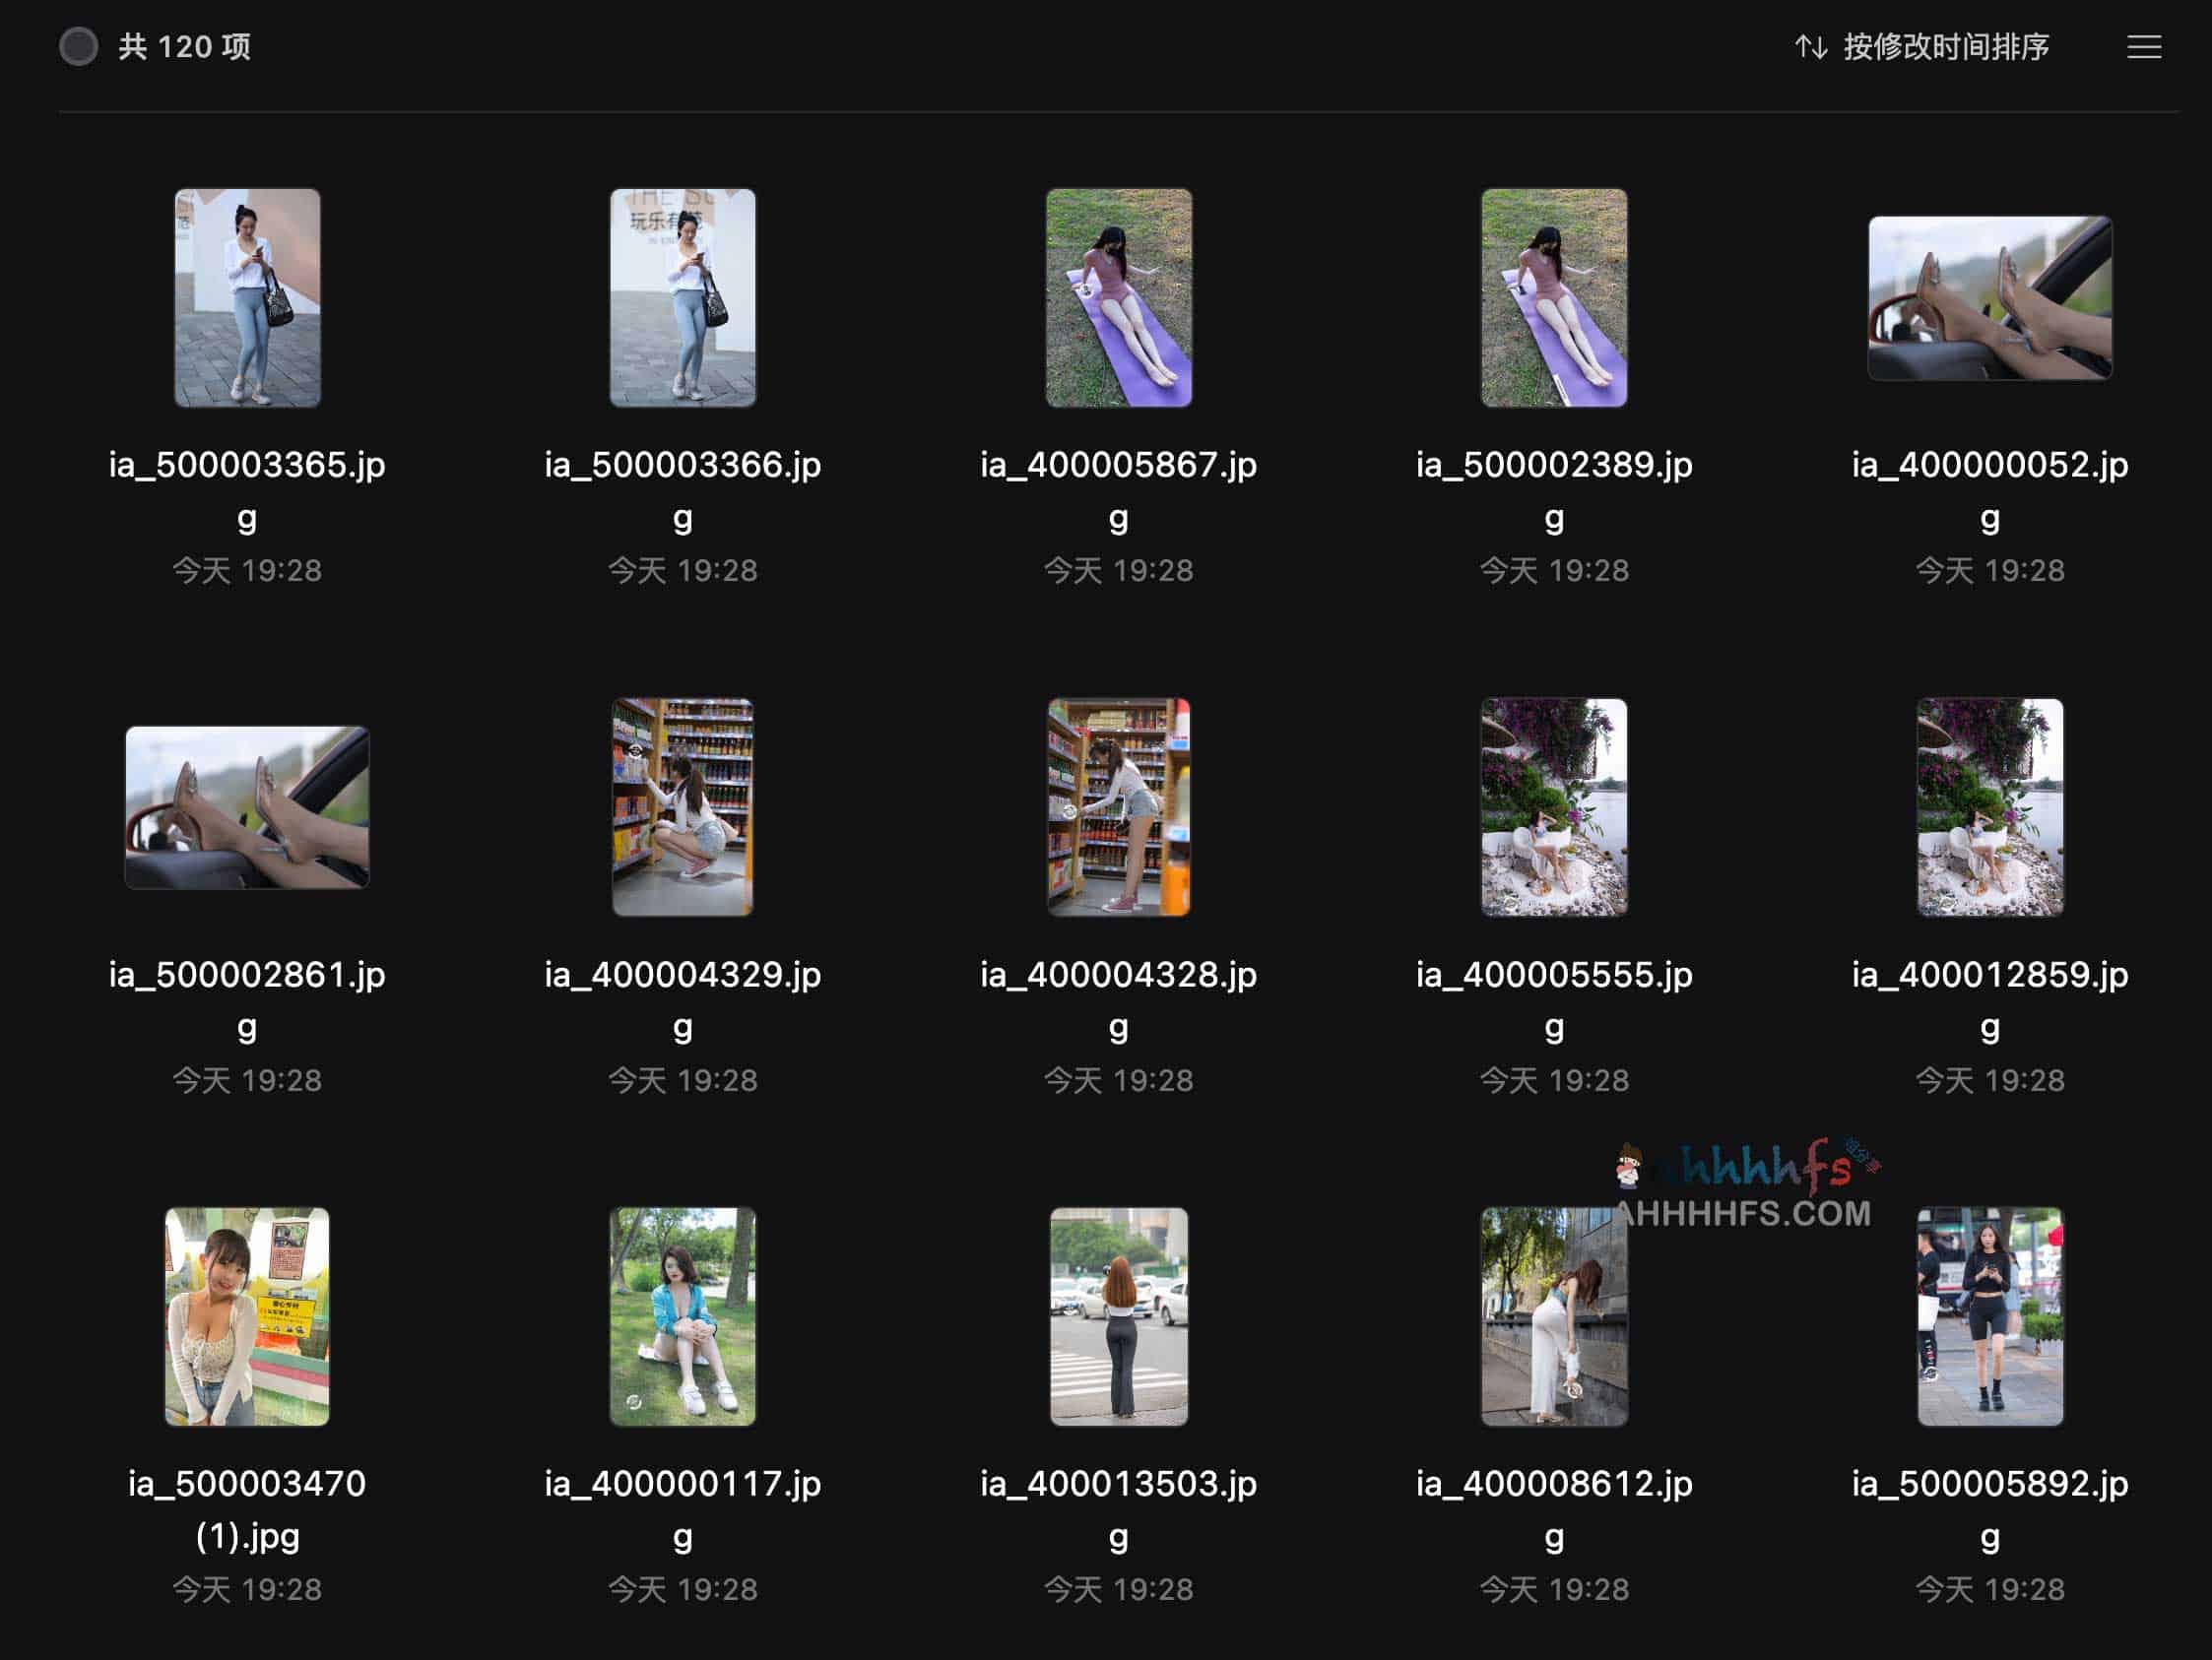Open the ia_400000052.jpg landscape thumbnail
The width and height of the screenshot is (2212, 1660).
pyautogui.click(x=1989, y=298)
